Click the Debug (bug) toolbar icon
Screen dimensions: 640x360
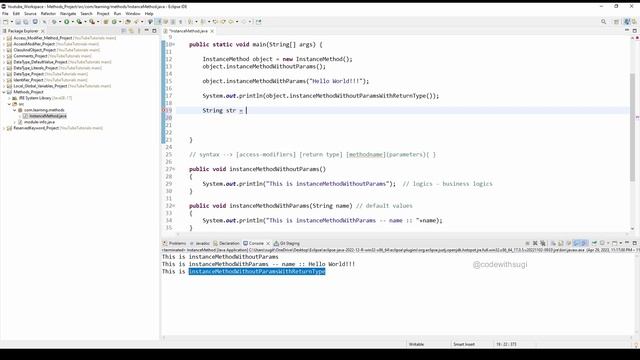point(54,22)
